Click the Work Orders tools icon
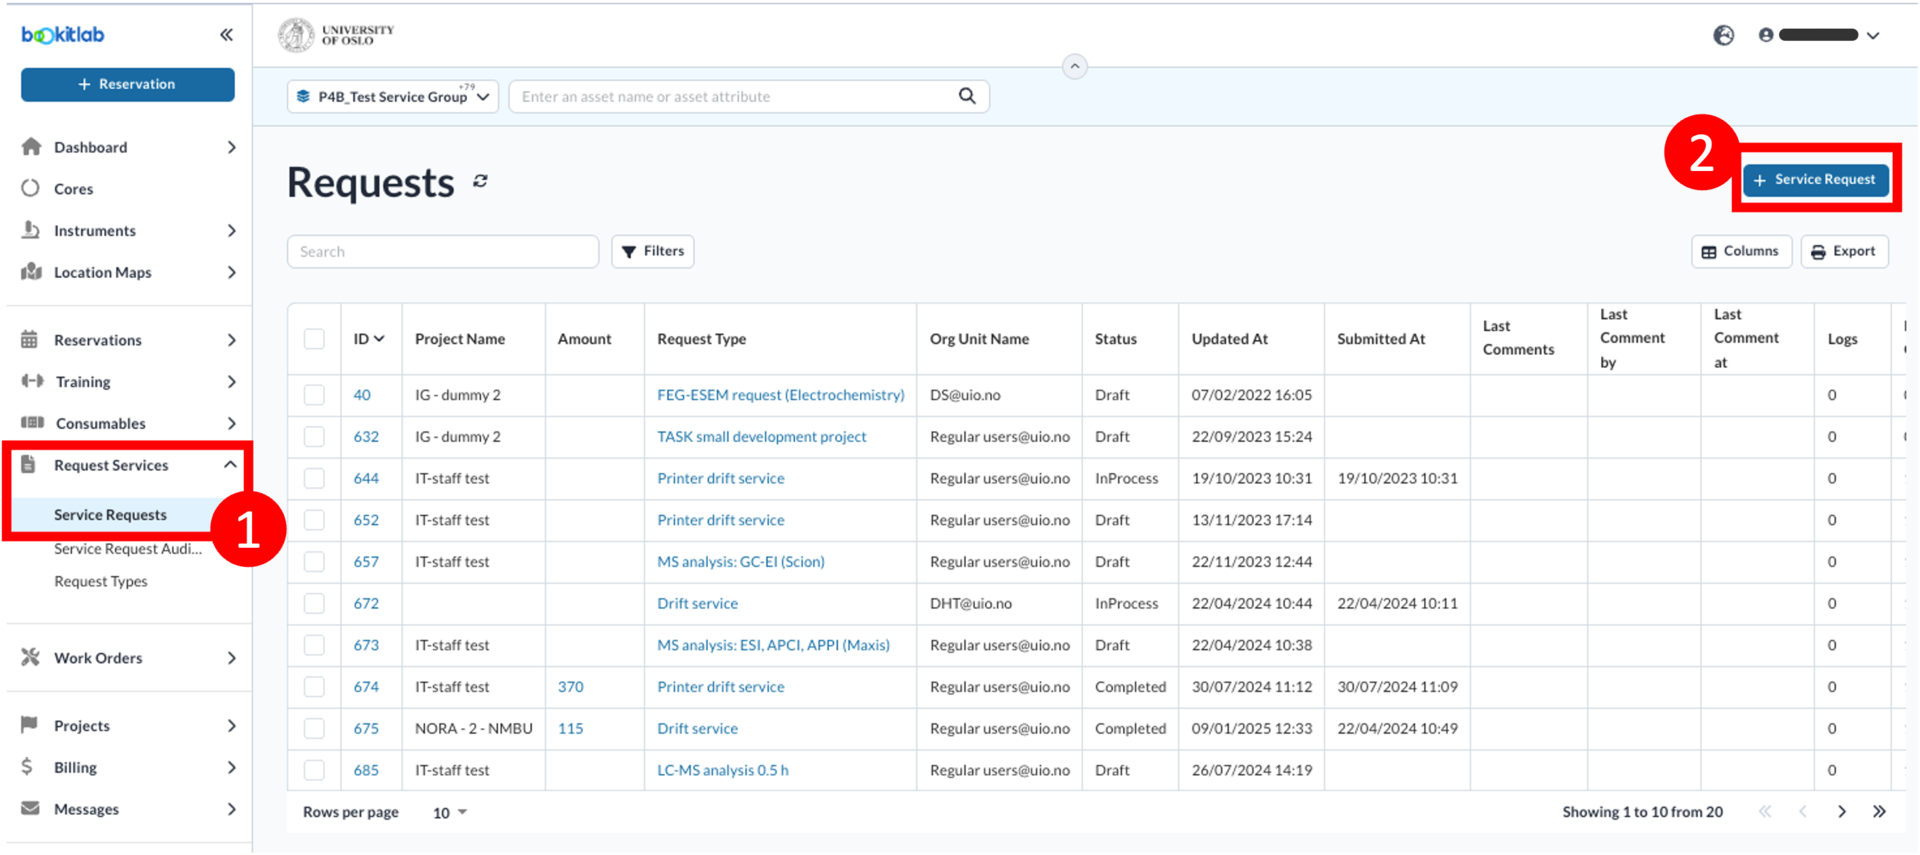The width and height of the screenshot is (1920, 855). coord(31,657)
